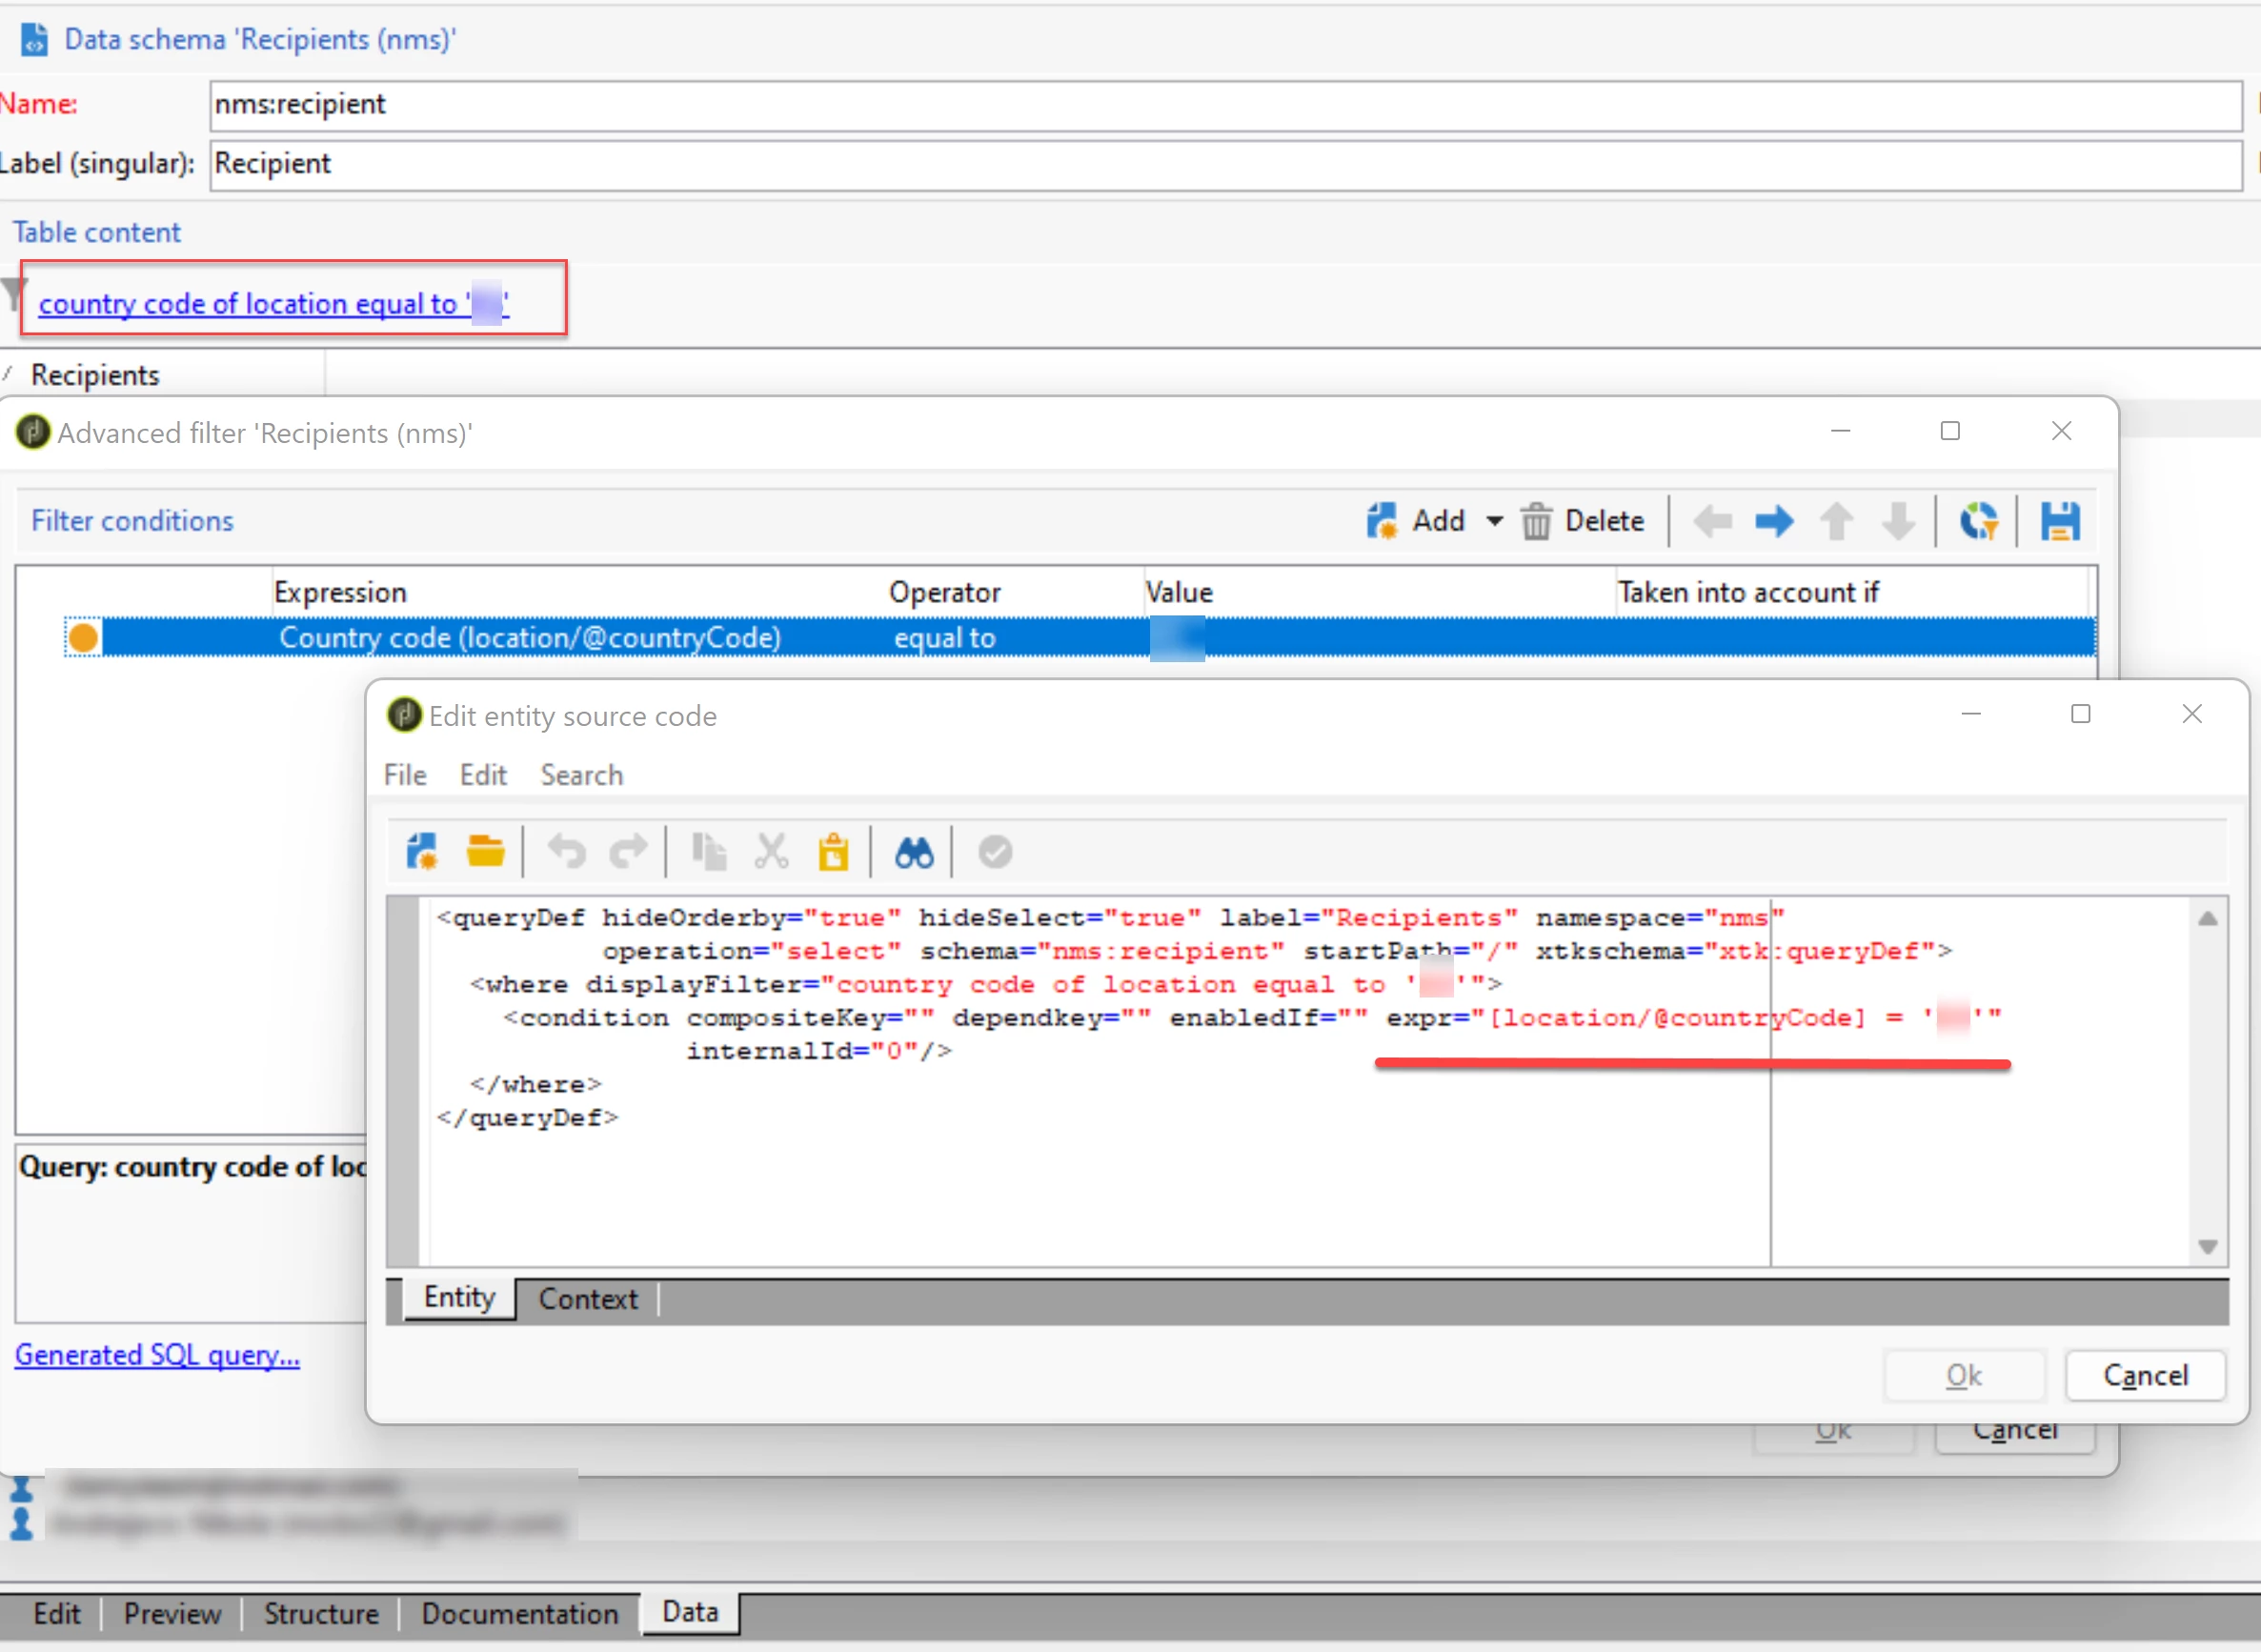2261x1652 pixels.
Task: Open the Add dropdown arrow
Action: click(x=1494, y=521)
